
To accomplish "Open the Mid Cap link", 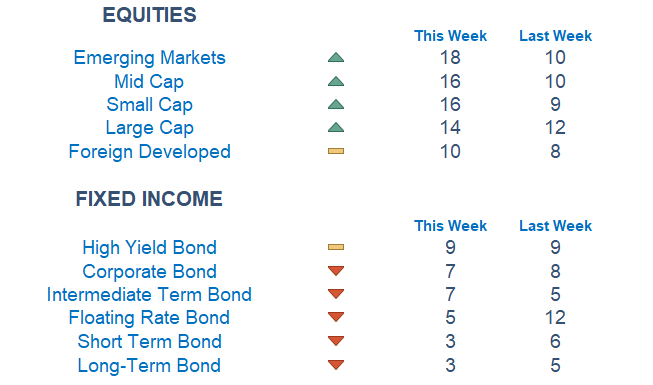I will pyautogui.click(x=149, y=82).
